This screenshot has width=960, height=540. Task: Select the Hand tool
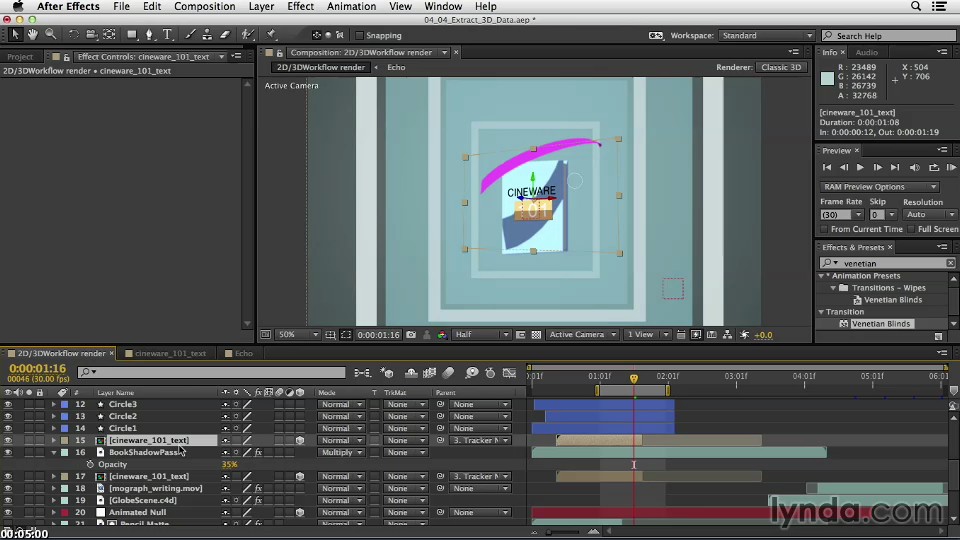point(32,35)
